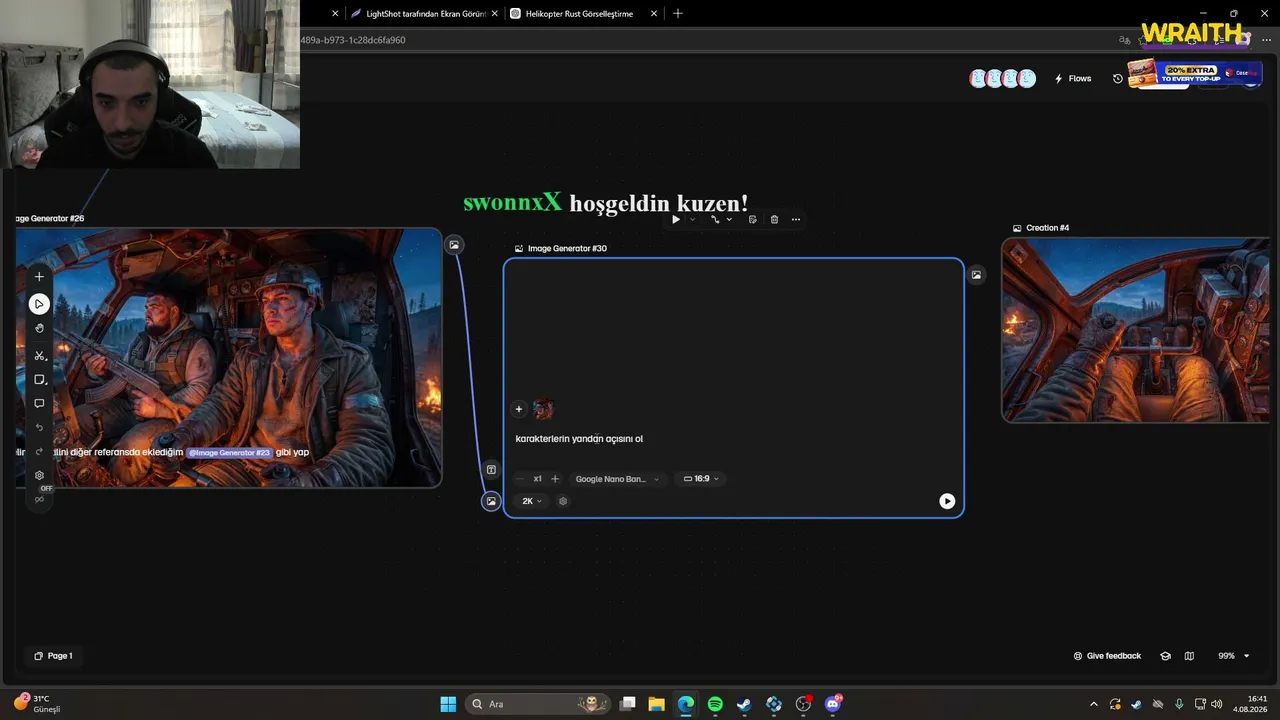This screenshot has height=720, width=1280.
Task: Add a reference image with plus button
Action: (518, 409)
